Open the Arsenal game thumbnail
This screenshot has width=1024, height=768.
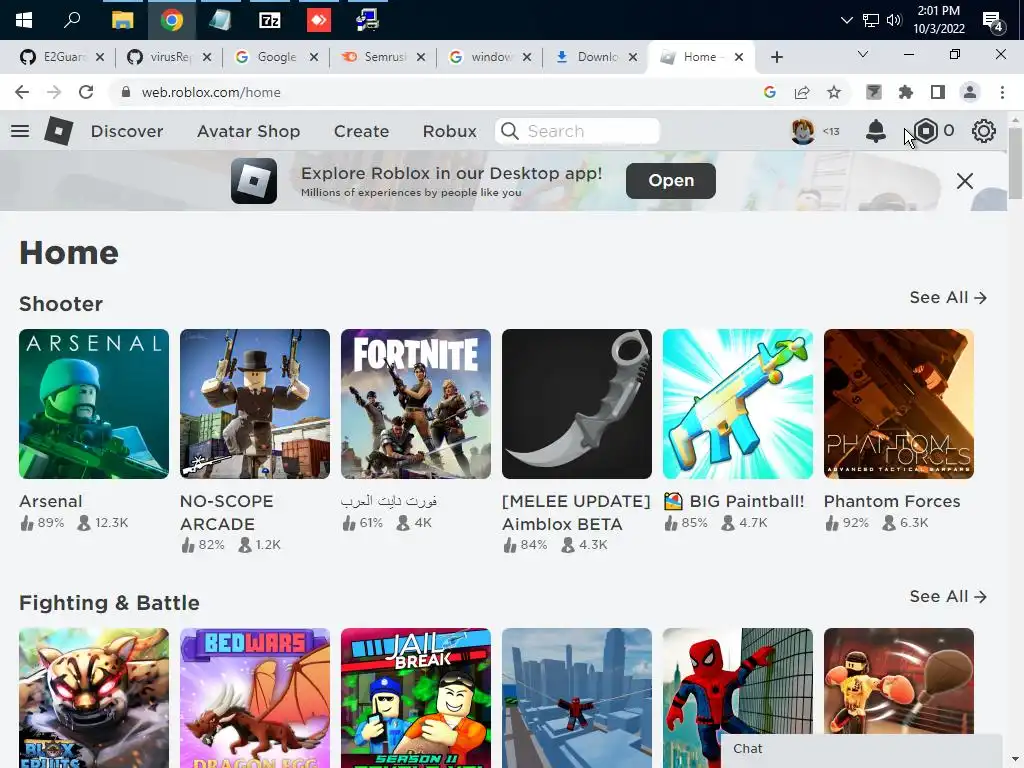(93, 404)
